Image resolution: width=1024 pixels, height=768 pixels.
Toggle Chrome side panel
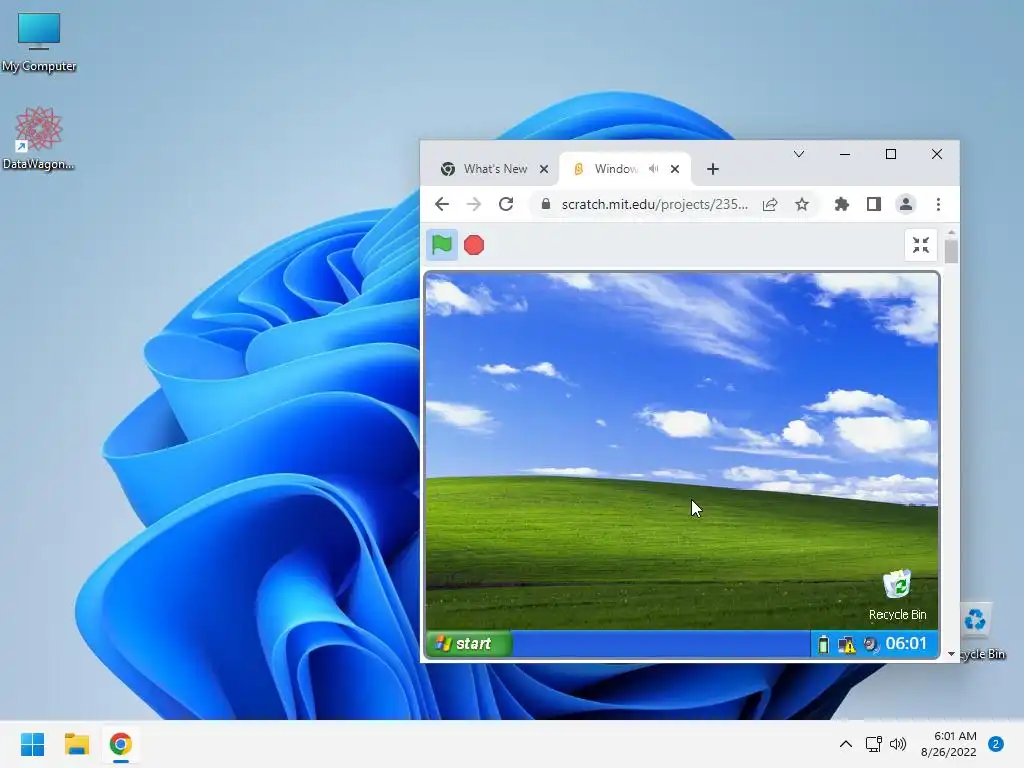pos(874,204)
